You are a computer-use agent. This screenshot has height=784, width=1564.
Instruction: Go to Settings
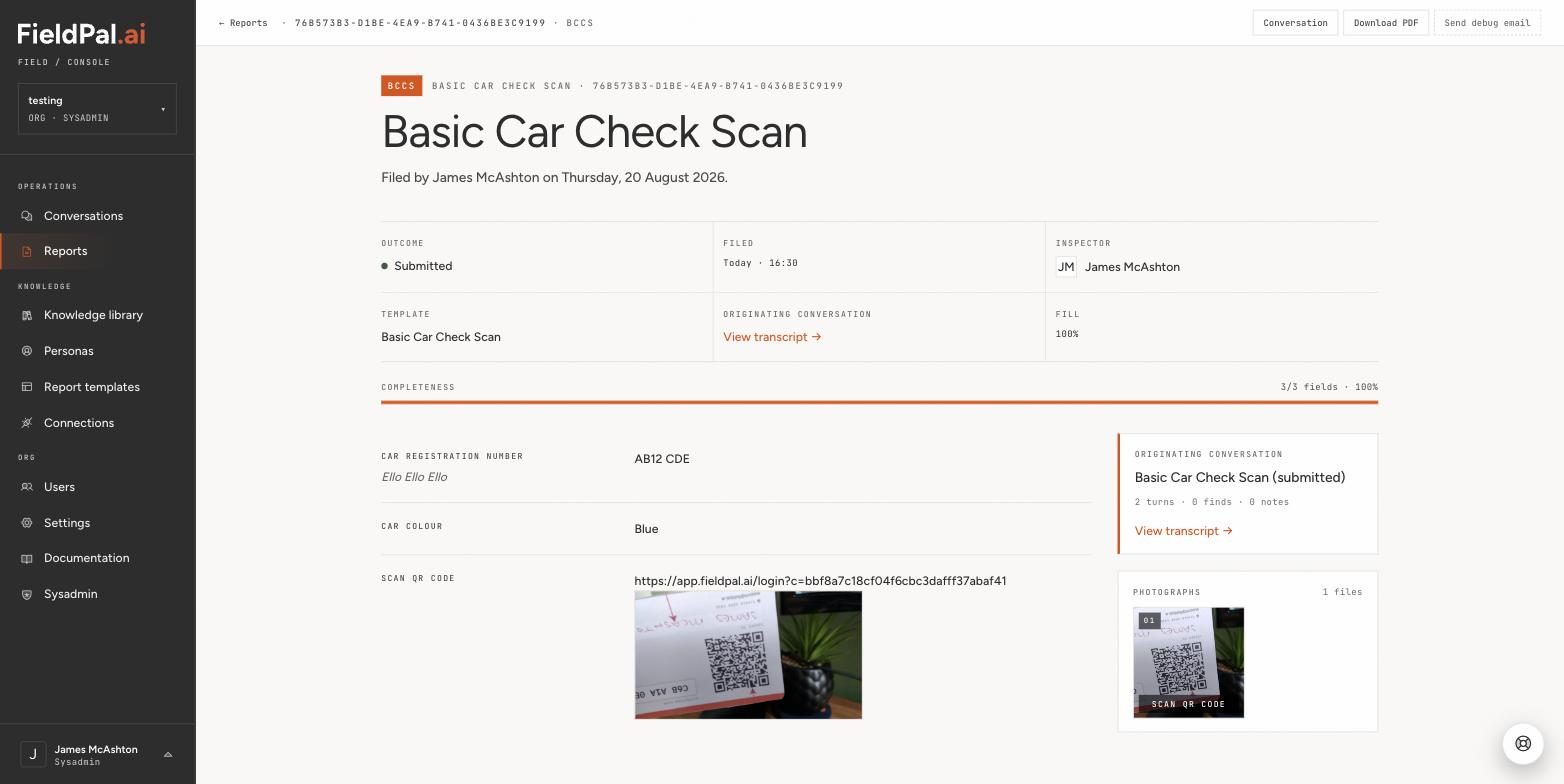pos(98,523)
